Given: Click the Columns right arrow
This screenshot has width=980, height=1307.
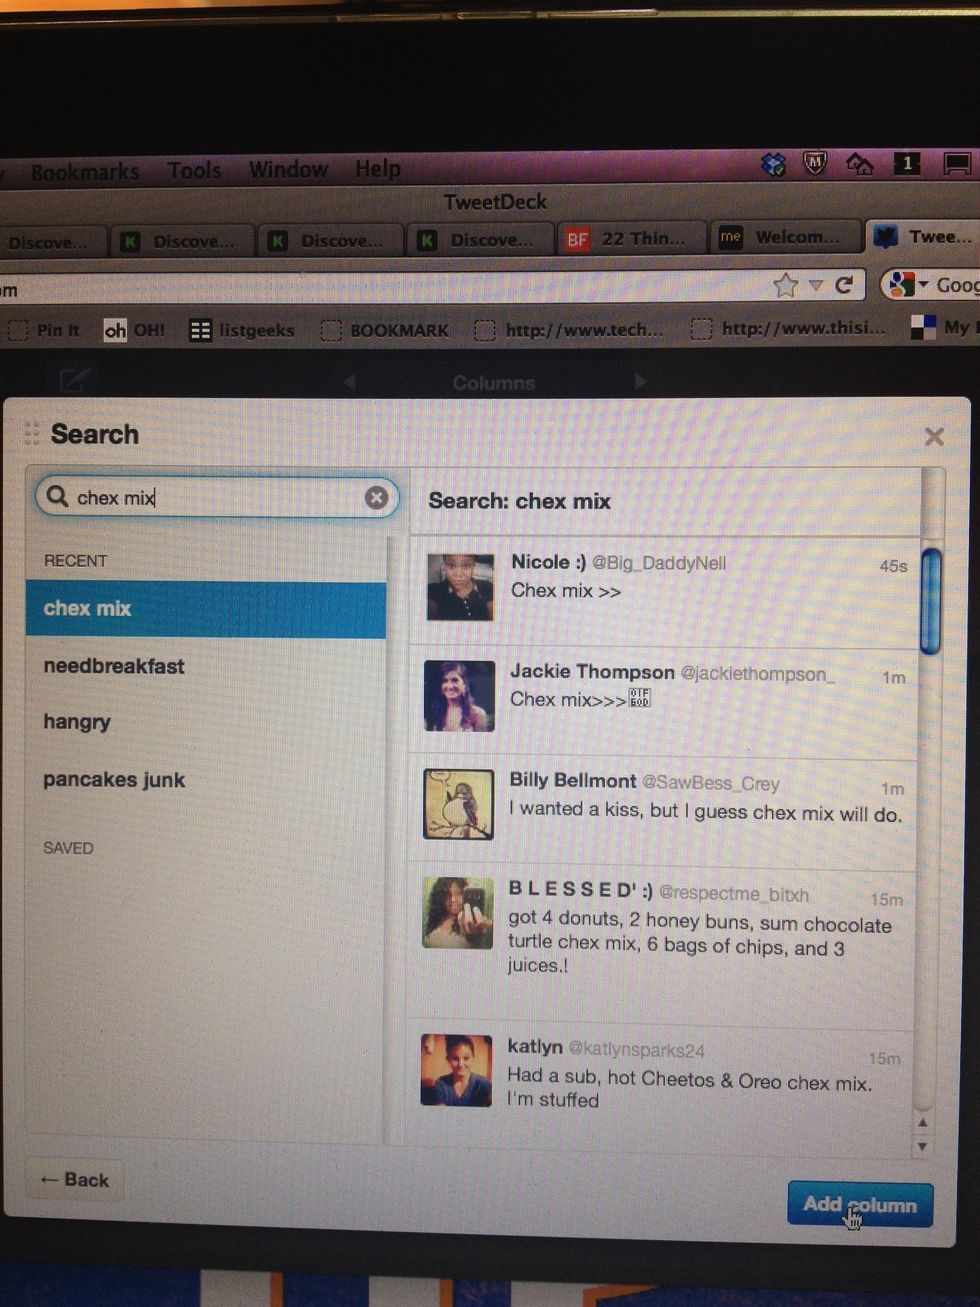Looking at the screenshot, I should [640, 381].
